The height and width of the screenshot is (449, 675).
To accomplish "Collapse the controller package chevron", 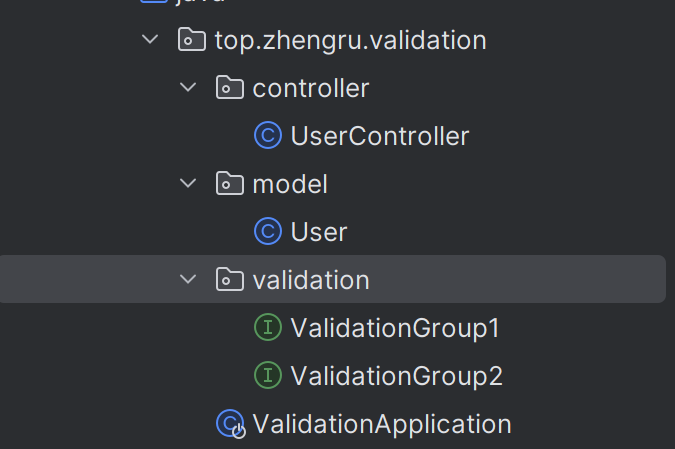I will click(x=188, y=88).
